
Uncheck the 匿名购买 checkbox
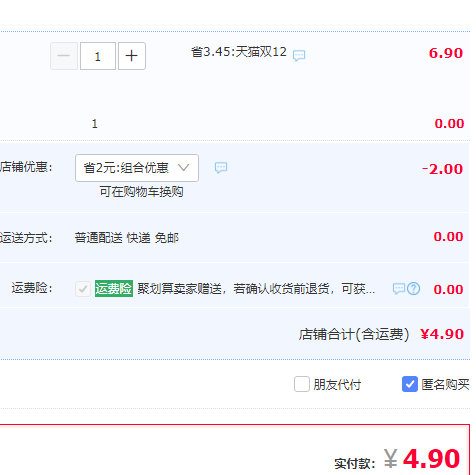[410, 384]
